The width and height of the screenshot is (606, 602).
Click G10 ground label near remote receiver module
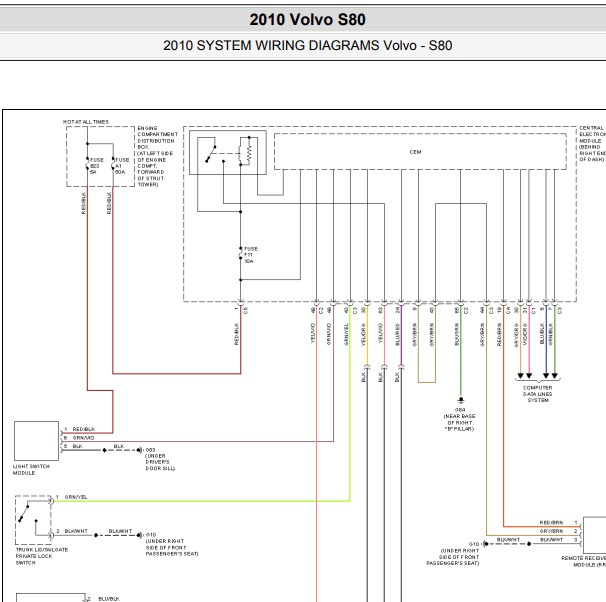(453, 554)
